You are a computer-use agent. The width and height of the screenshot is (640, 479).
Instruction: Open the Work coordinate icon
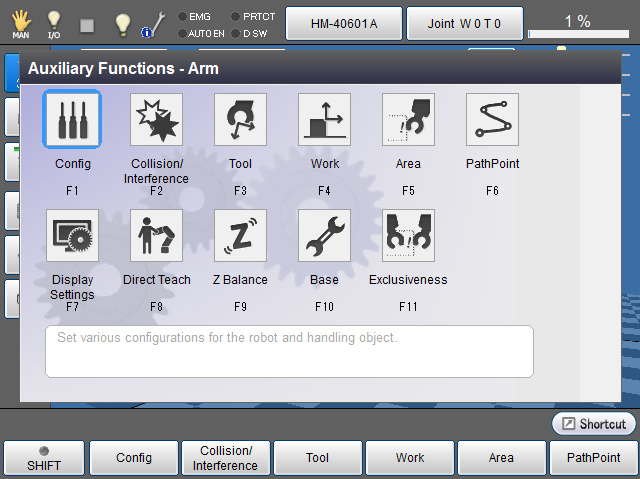(324, 120)
